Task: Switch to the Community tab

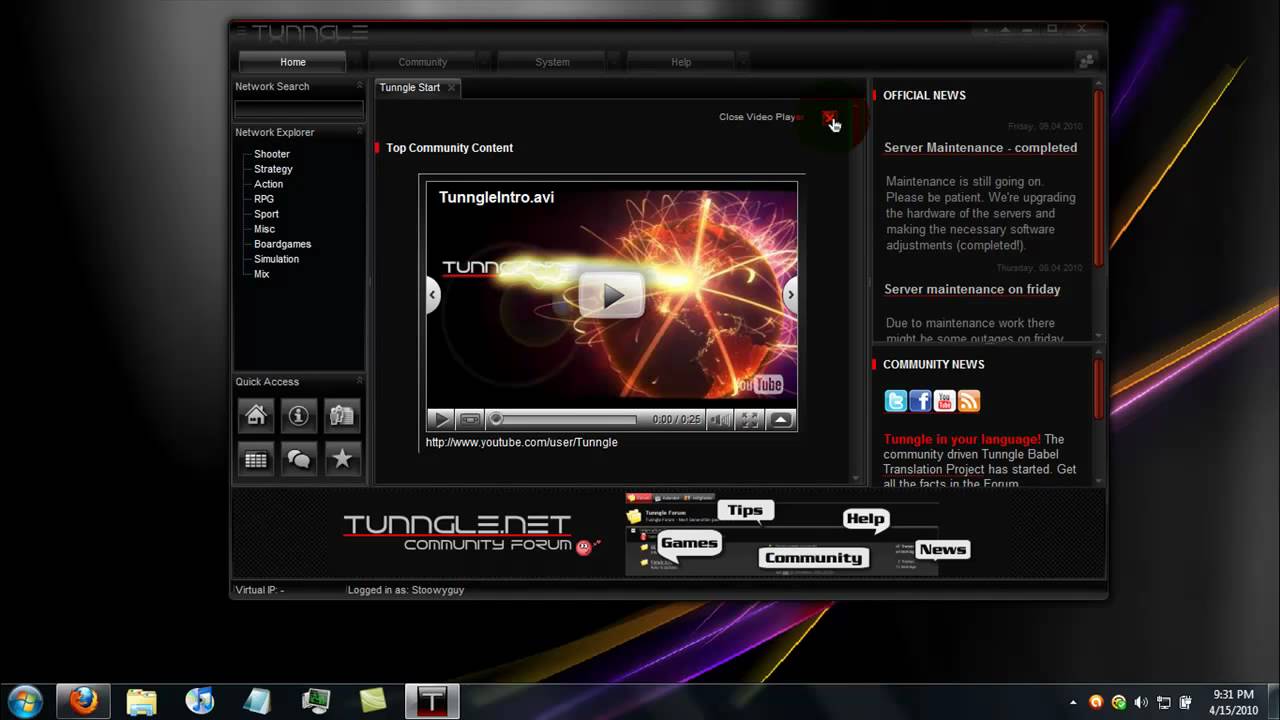Action: click(x=422, y=62)
